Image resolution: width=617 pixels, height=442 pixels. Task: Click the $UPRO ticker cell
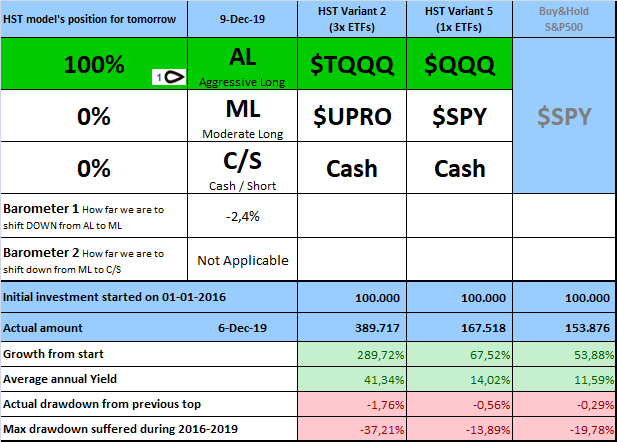click(352, 116)
